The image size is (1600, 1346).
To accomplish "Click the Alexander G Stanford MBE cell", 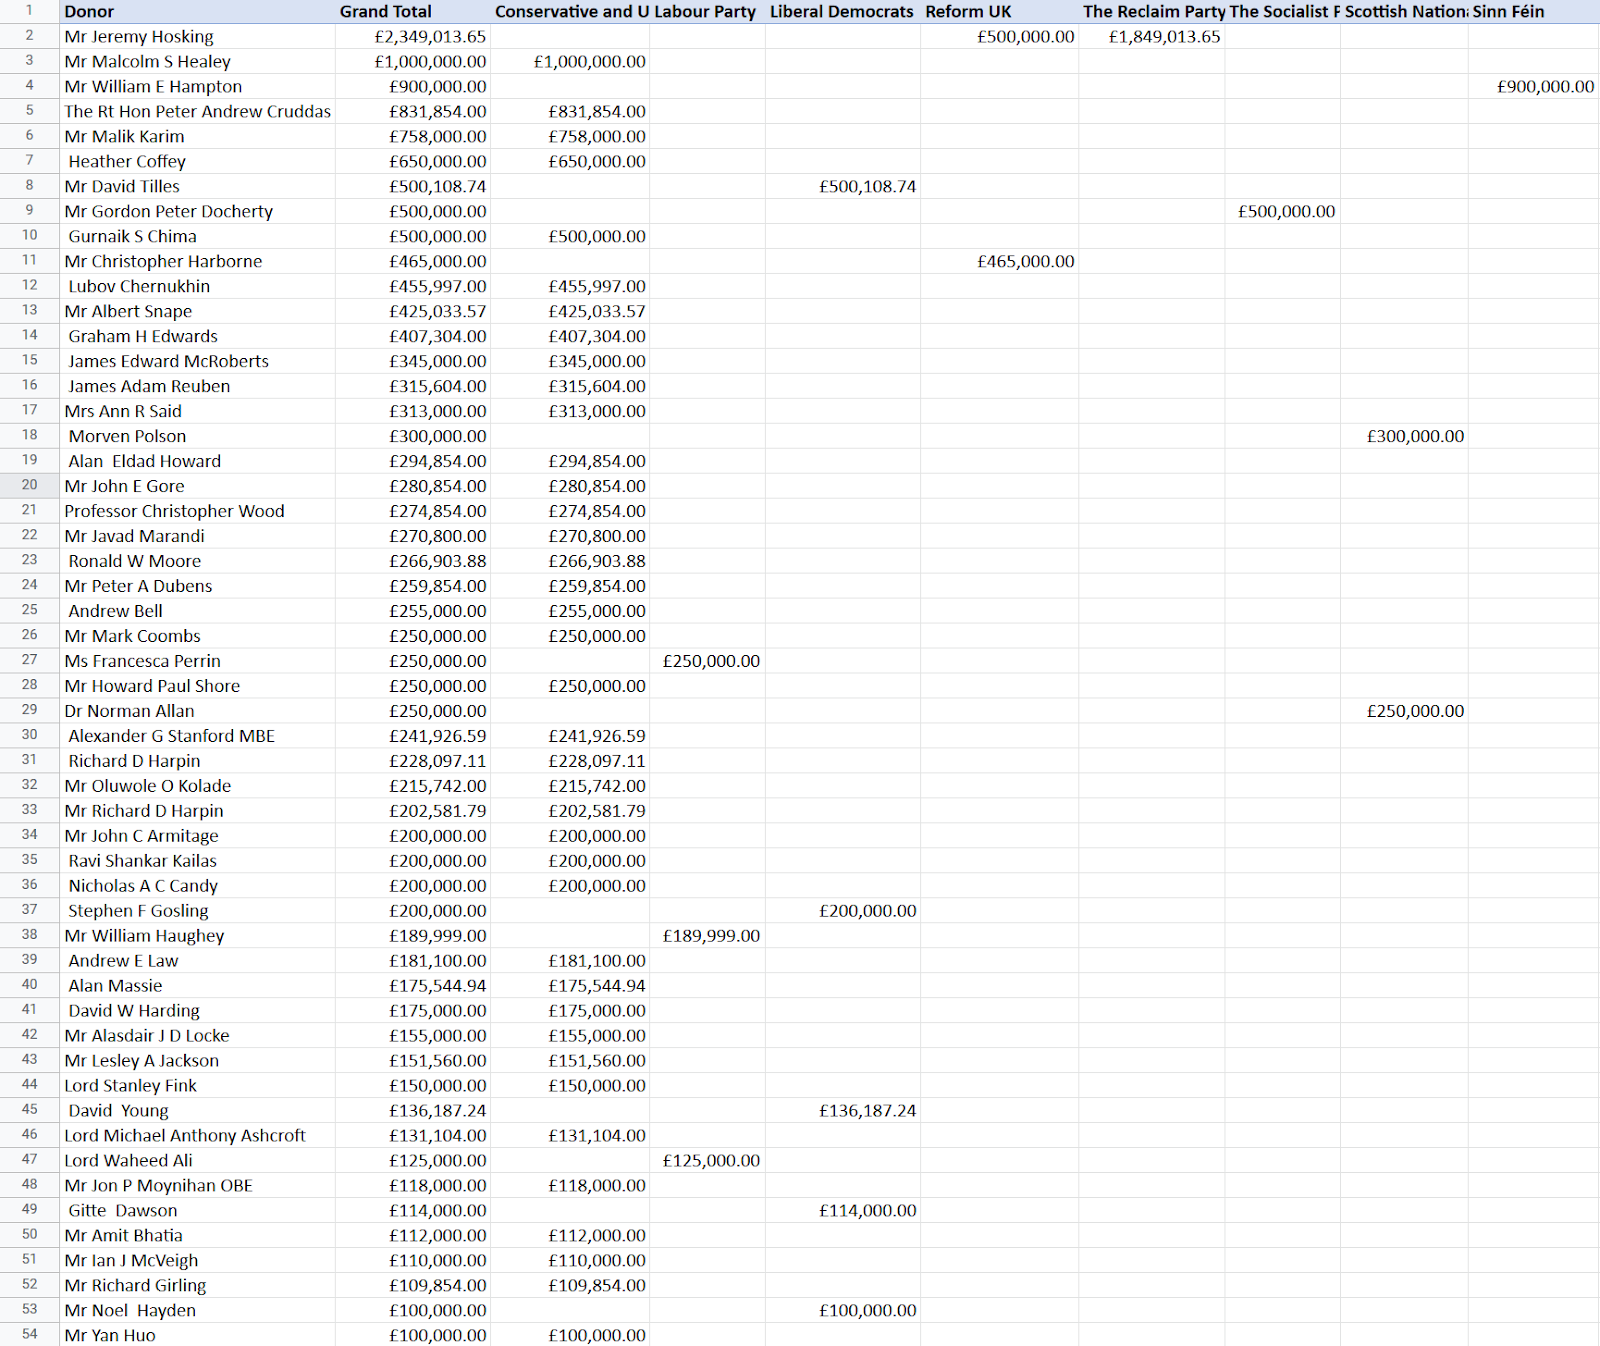I will click(x=197, y=737).
